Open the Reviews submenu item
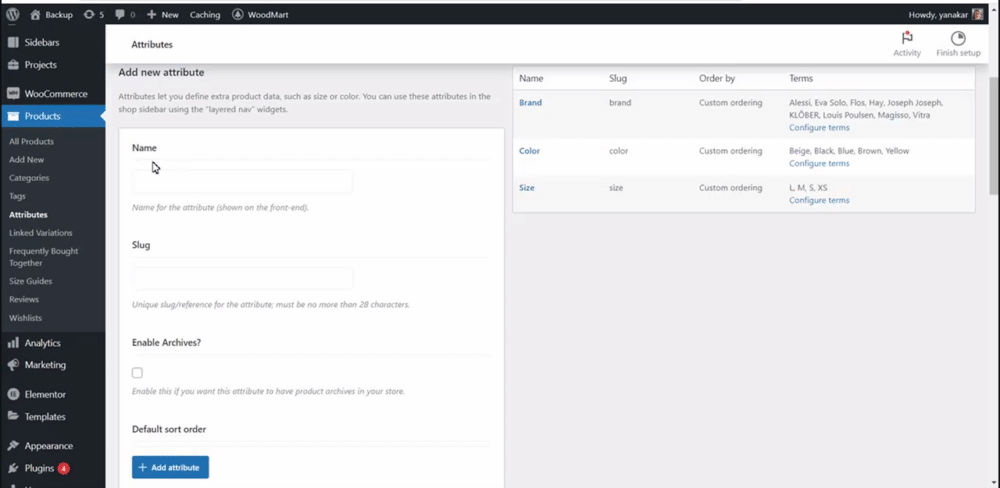Image resolution: width=1000 pixels, height=488 pixels. [24, 299]
